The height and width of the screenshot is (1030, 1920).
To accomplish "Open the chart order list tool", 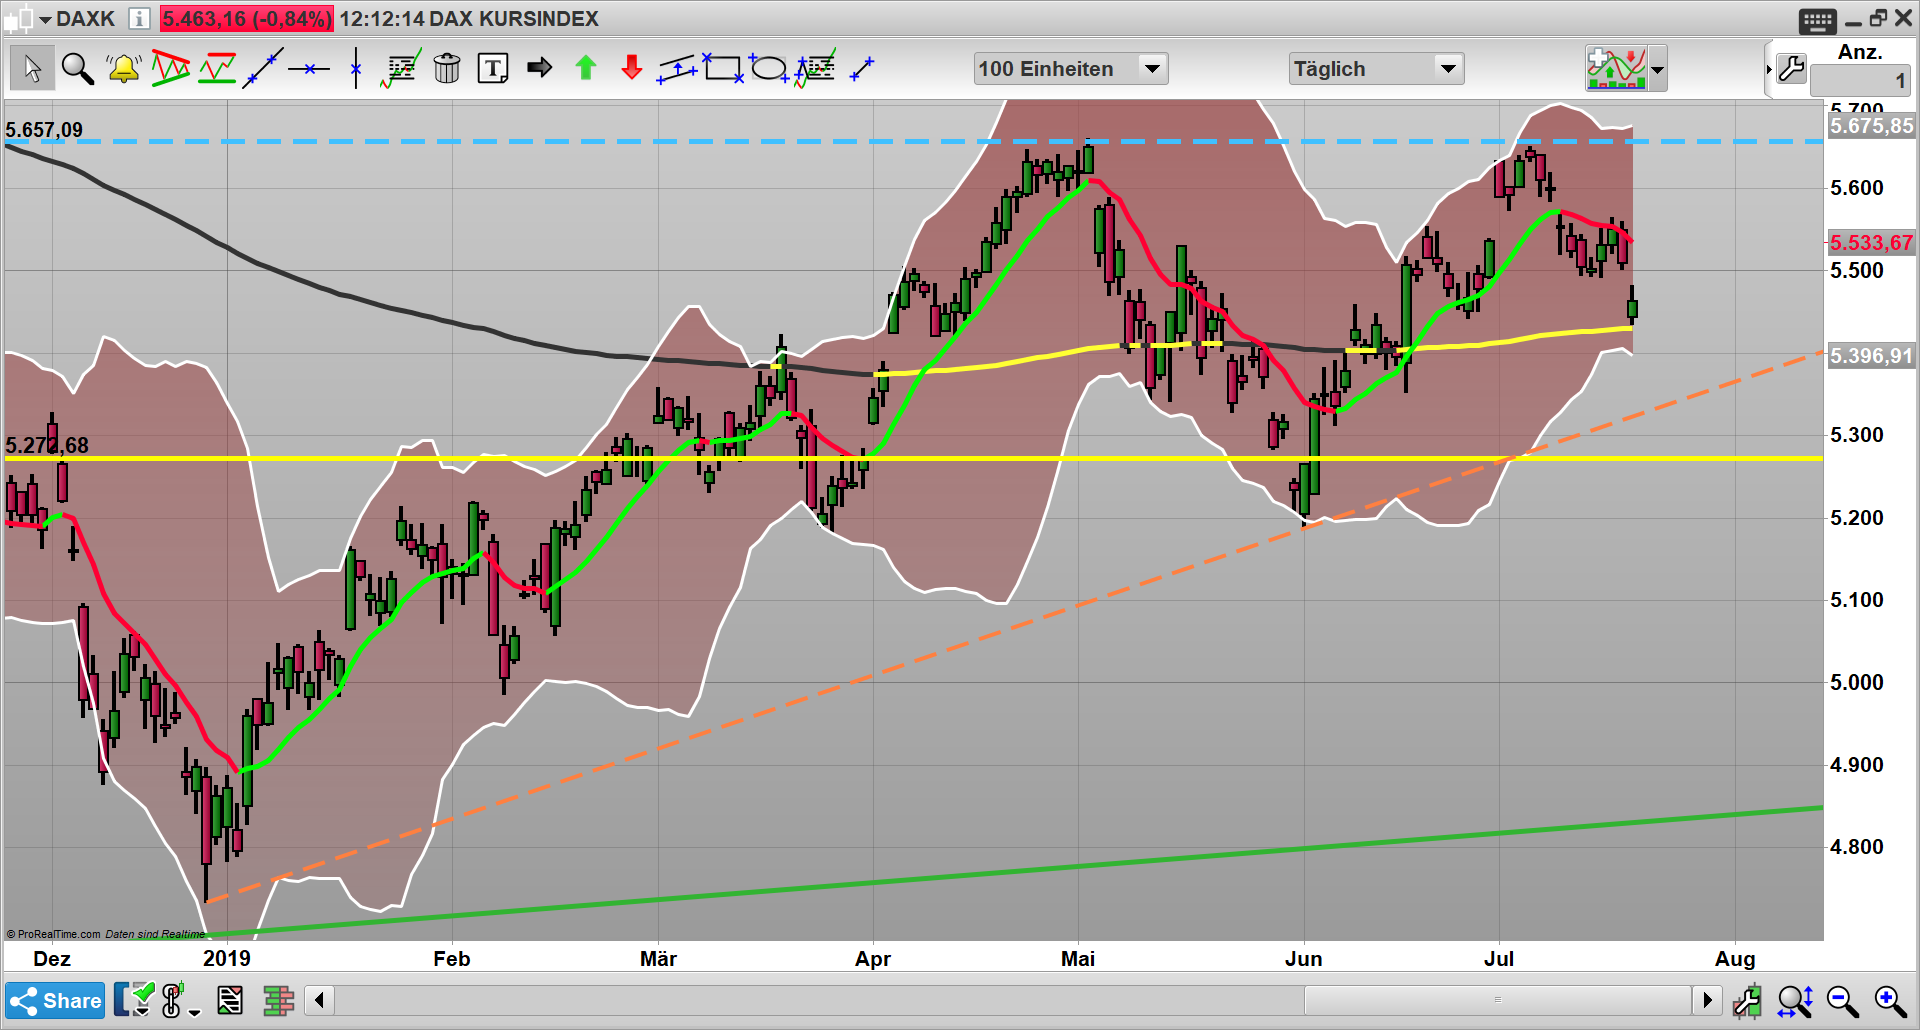I will tap(401, 69).
